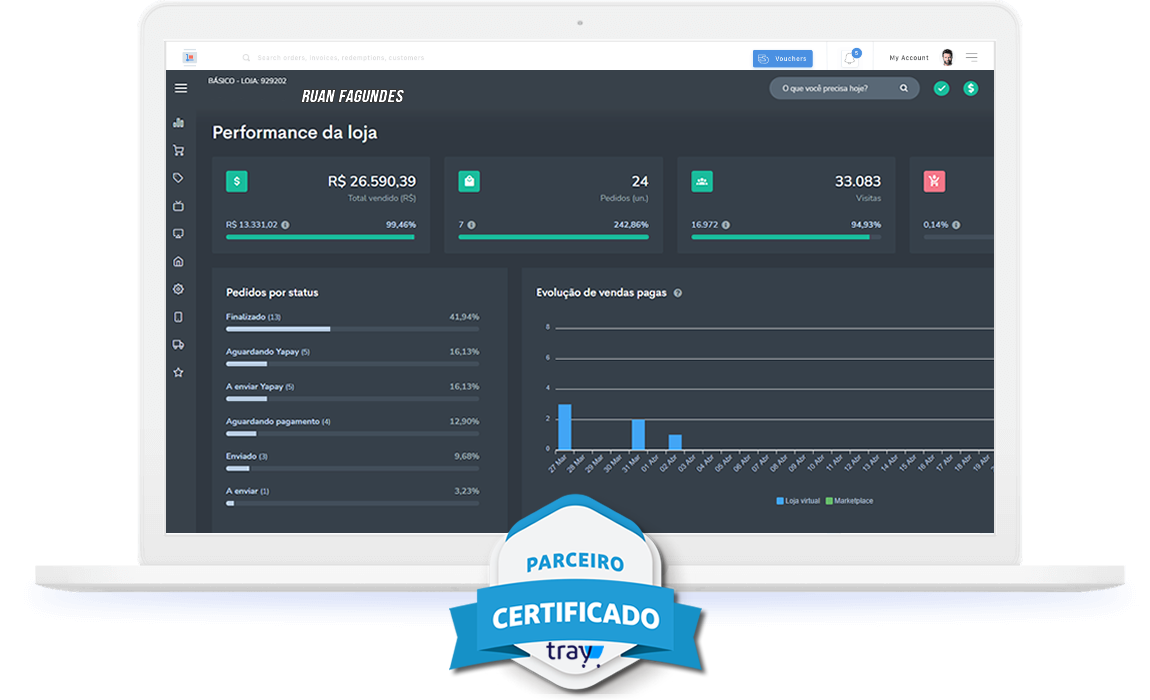Click 'Pedidos por status' heading

[272, 293]
